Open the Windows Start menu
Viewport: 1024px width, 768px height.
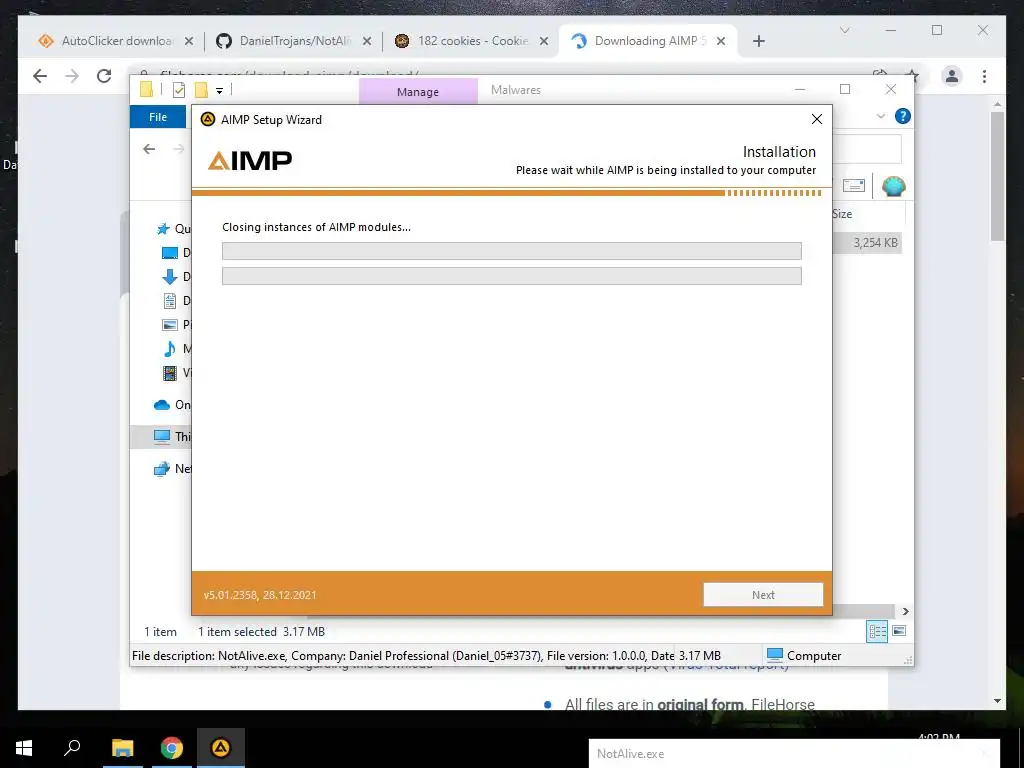click(24, 748)
